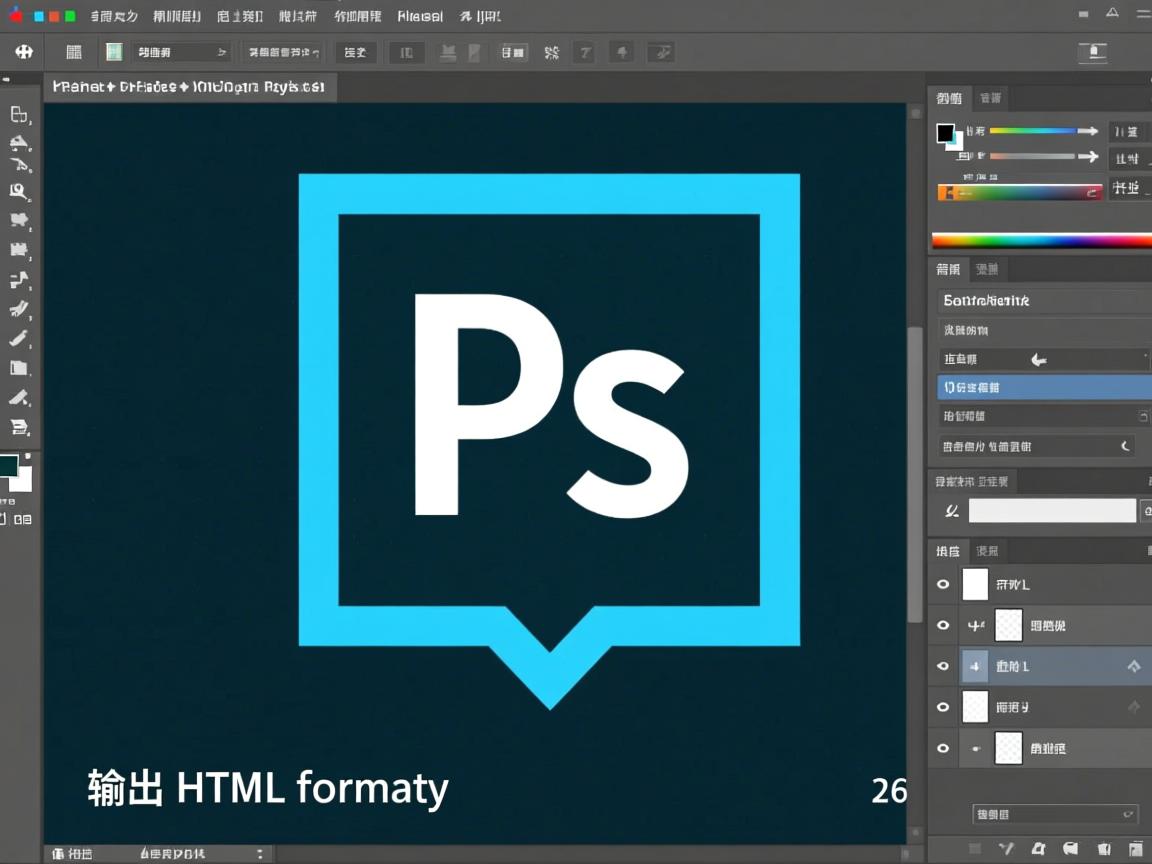The image size is (1152, 864).
Task: Open the second dropdown in the options bar
Action: pyautogui.click(x=284, y=52)
